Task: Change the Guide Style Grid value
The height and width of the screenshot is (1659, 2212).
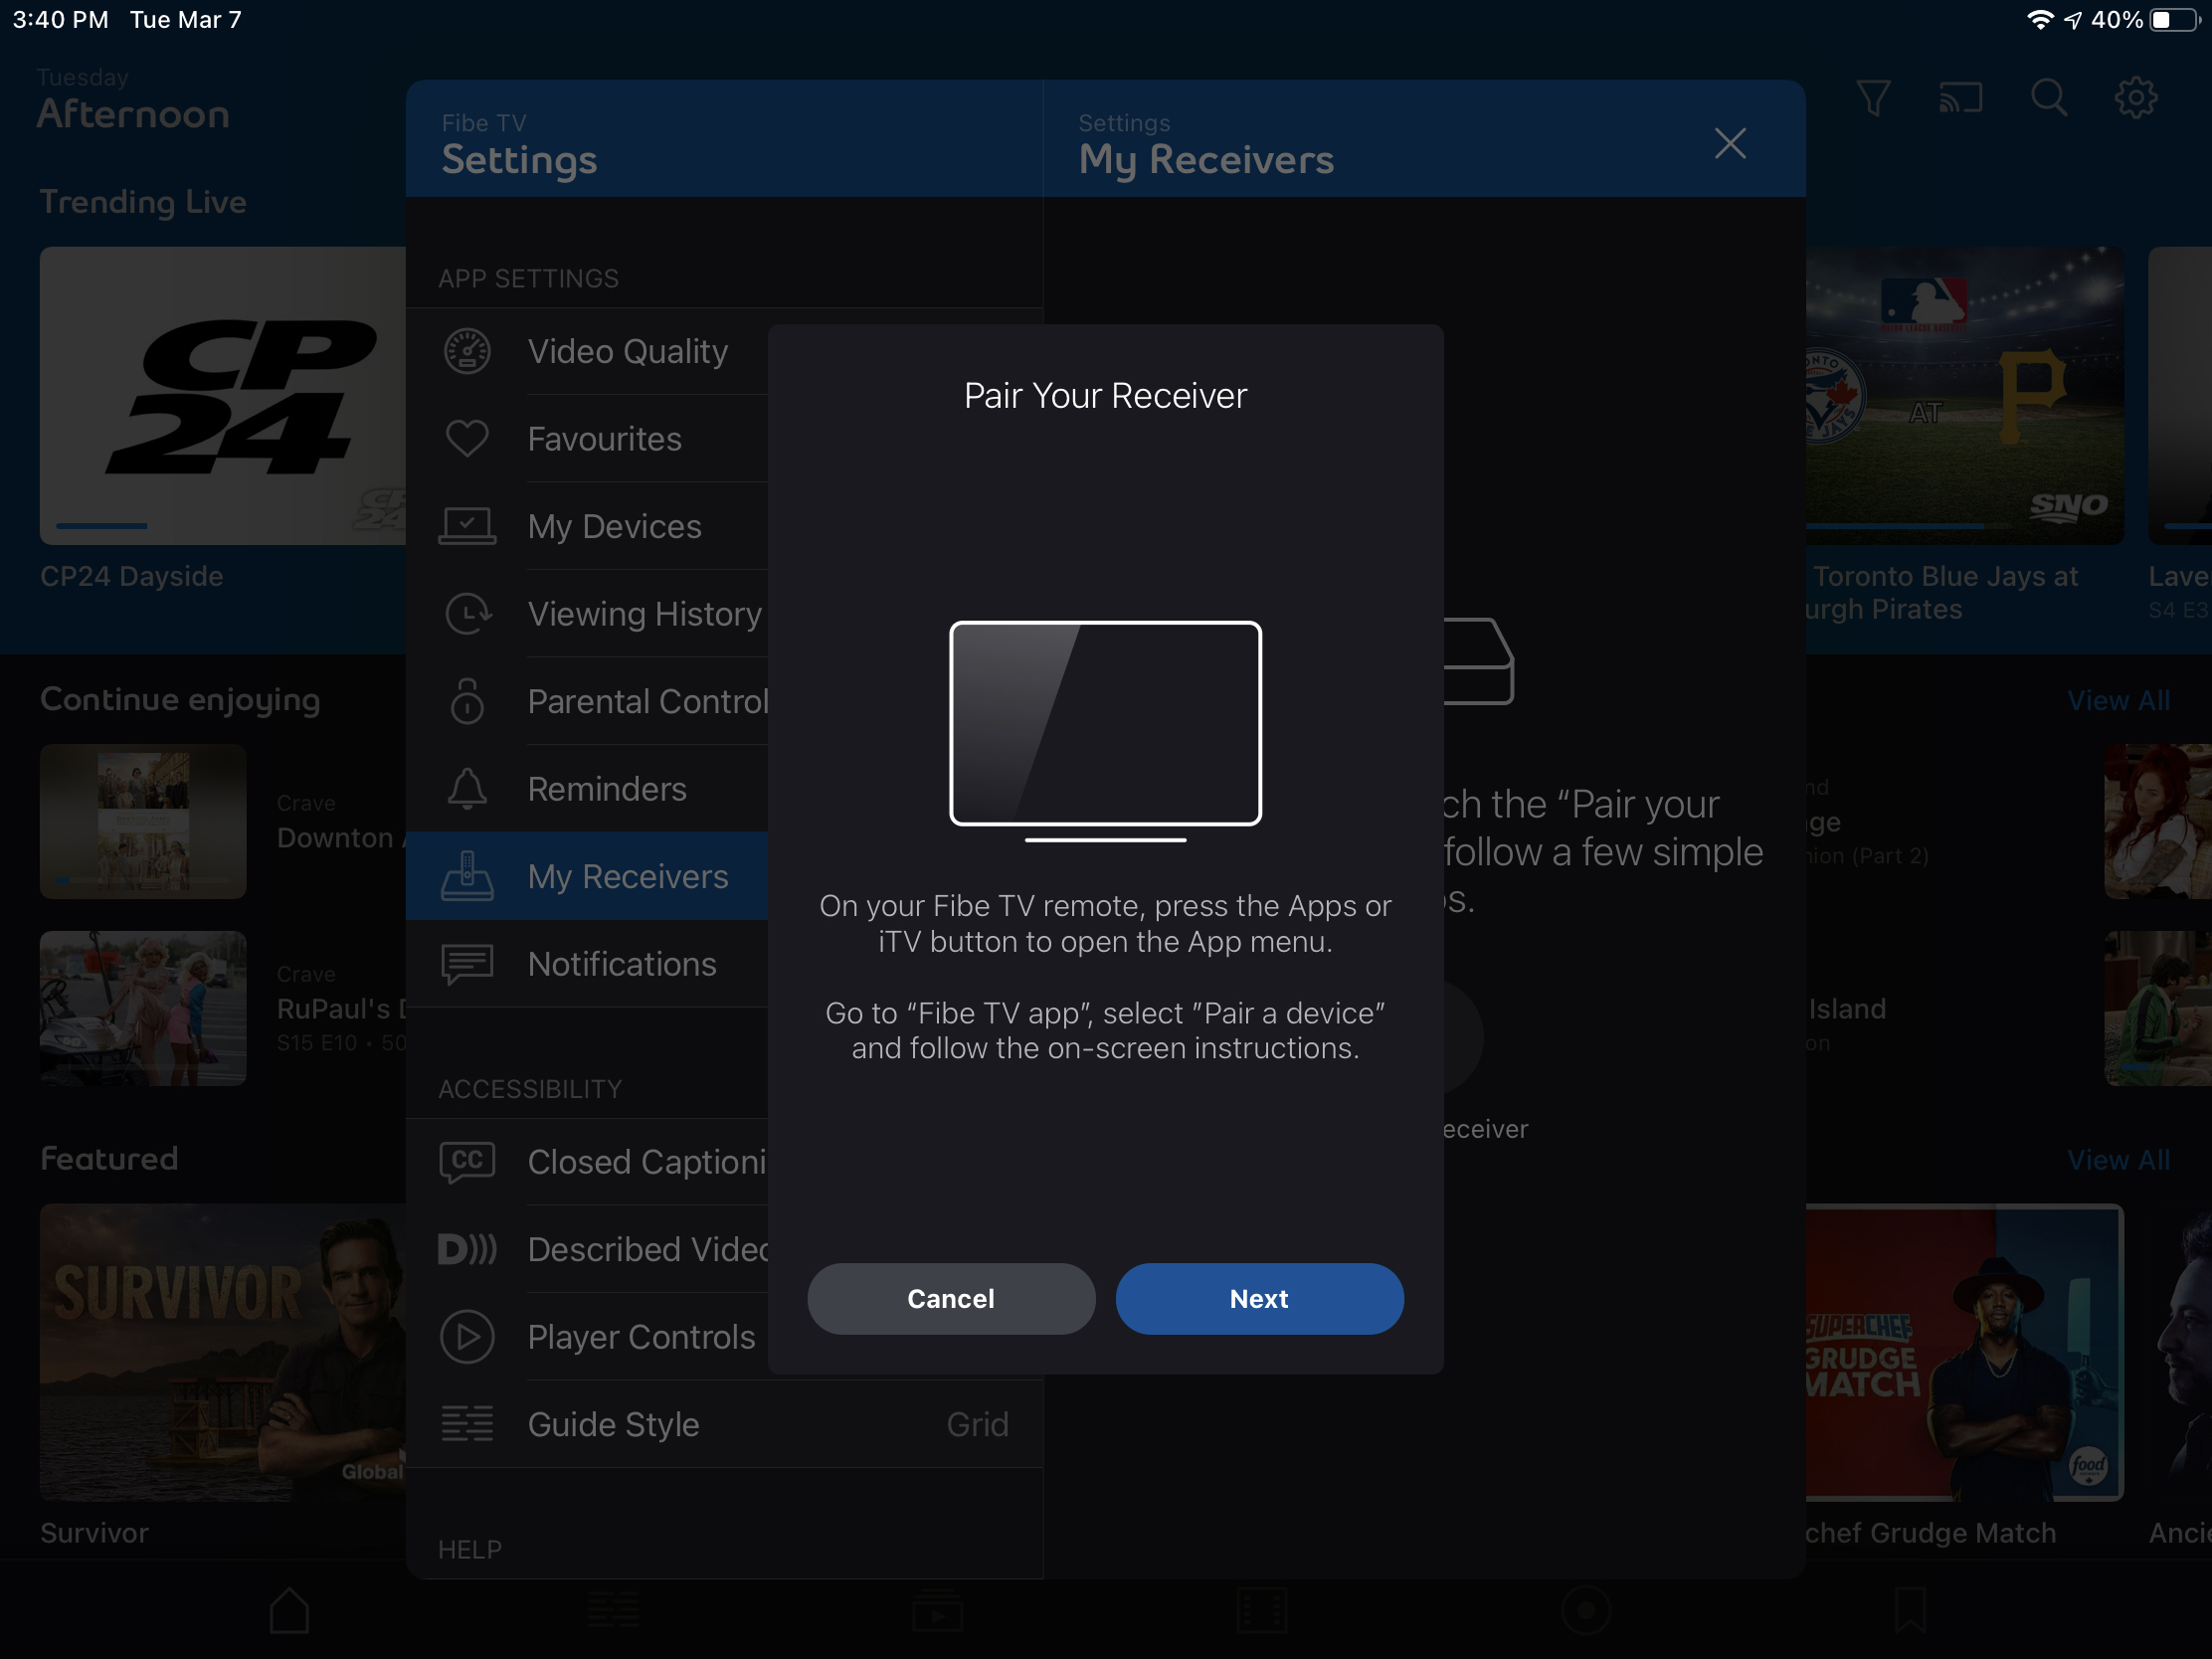Action: (x=977, y=1424)
